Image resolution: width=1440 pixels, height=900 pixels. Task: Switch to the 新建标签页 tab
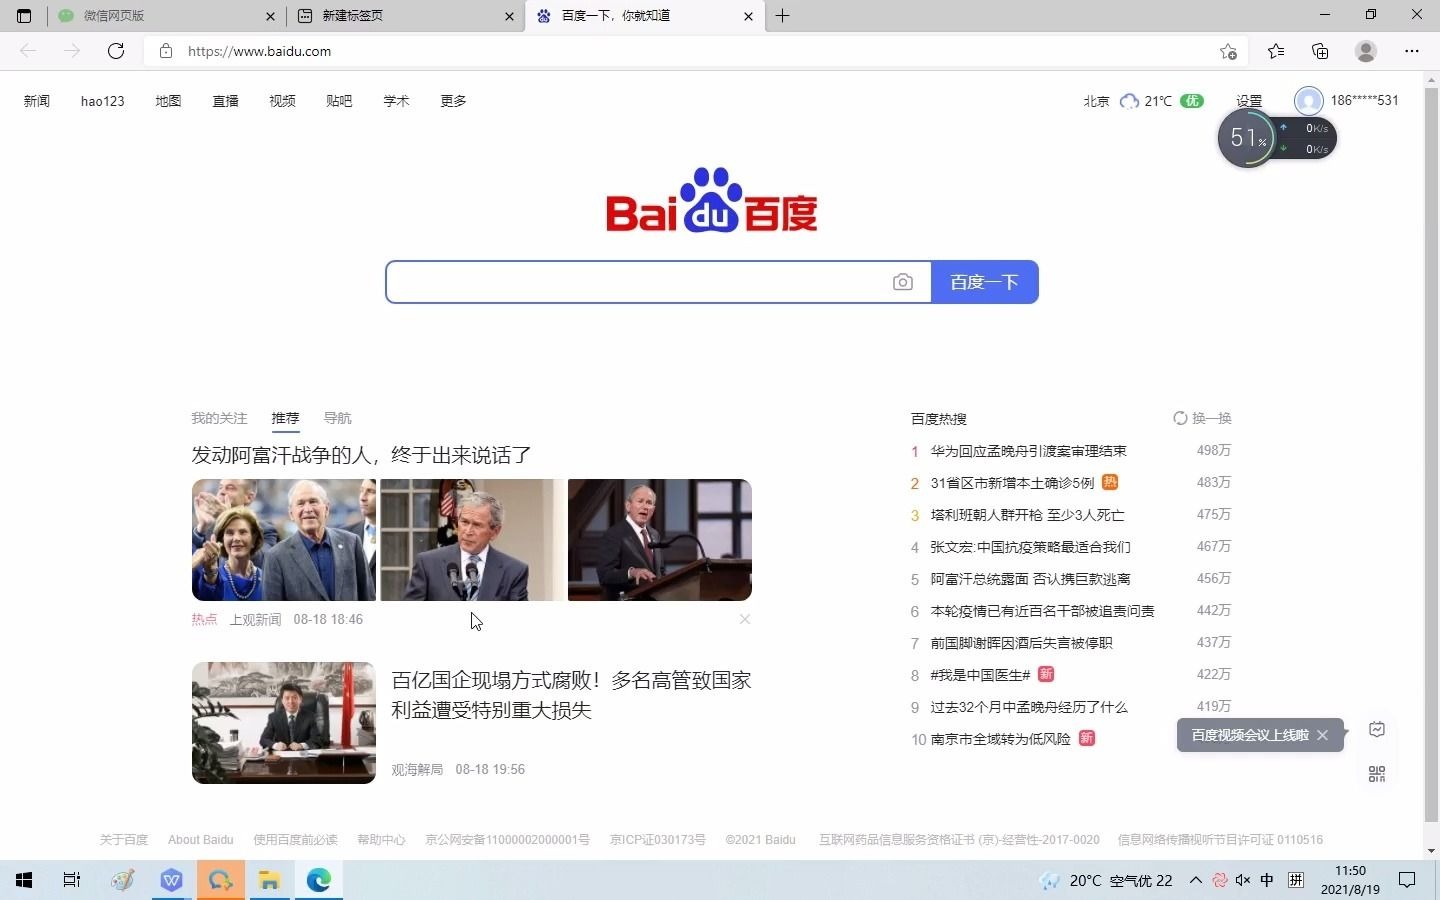click(x=405, y=16)
